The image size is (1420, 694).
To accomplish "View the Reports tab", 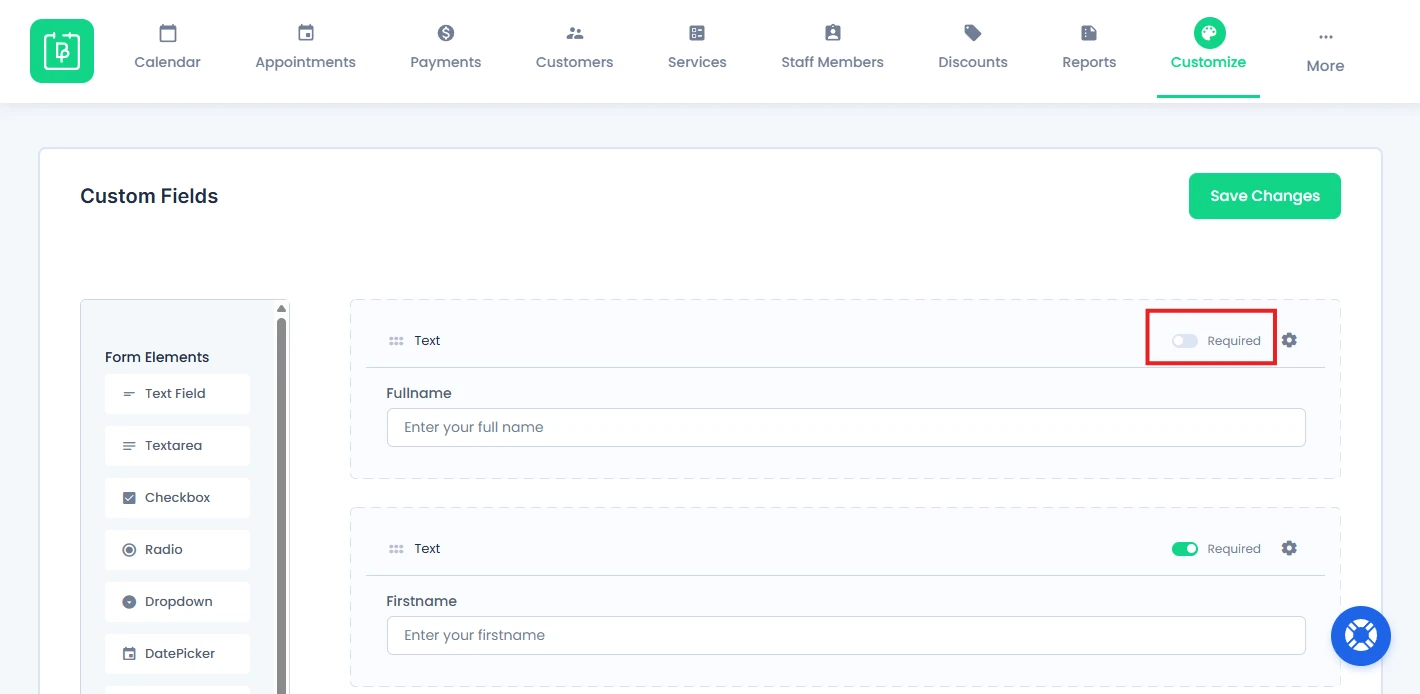I will pos(1089,48).
